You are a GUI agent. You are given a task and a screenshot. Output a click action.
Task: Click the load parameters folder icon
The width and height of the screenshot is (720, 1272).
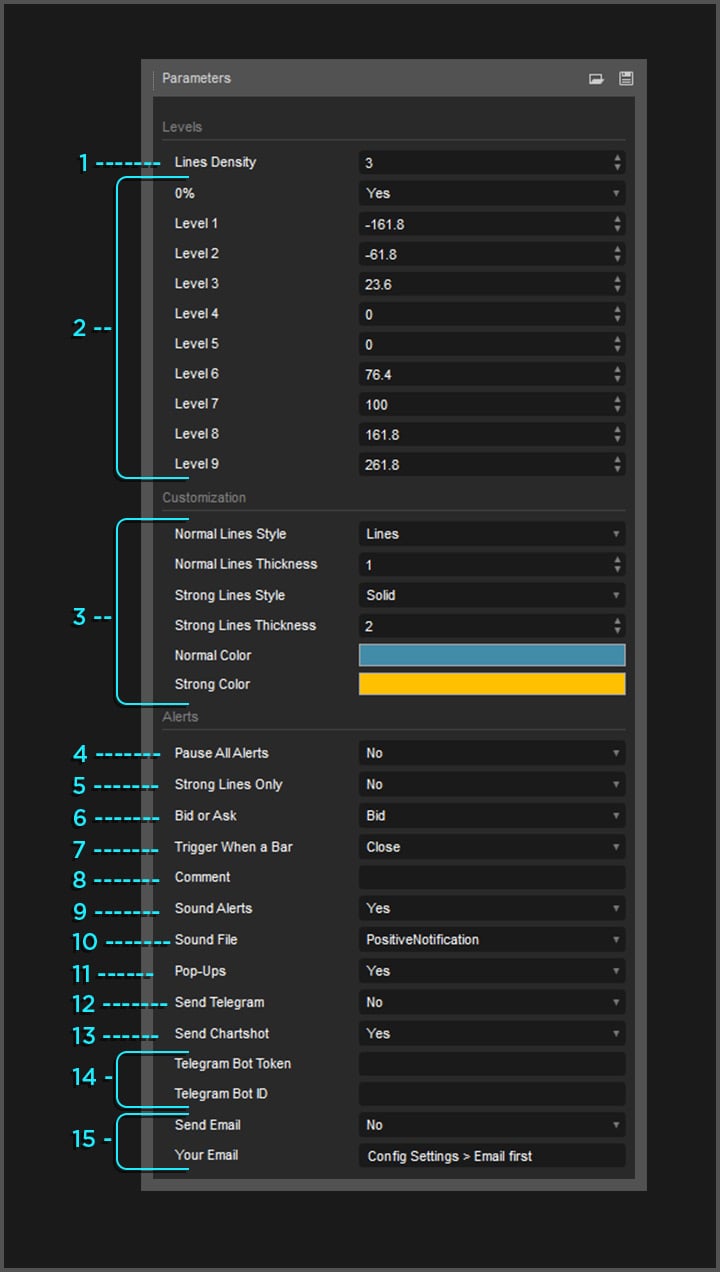pyautogui.click(x=596, y=79)
